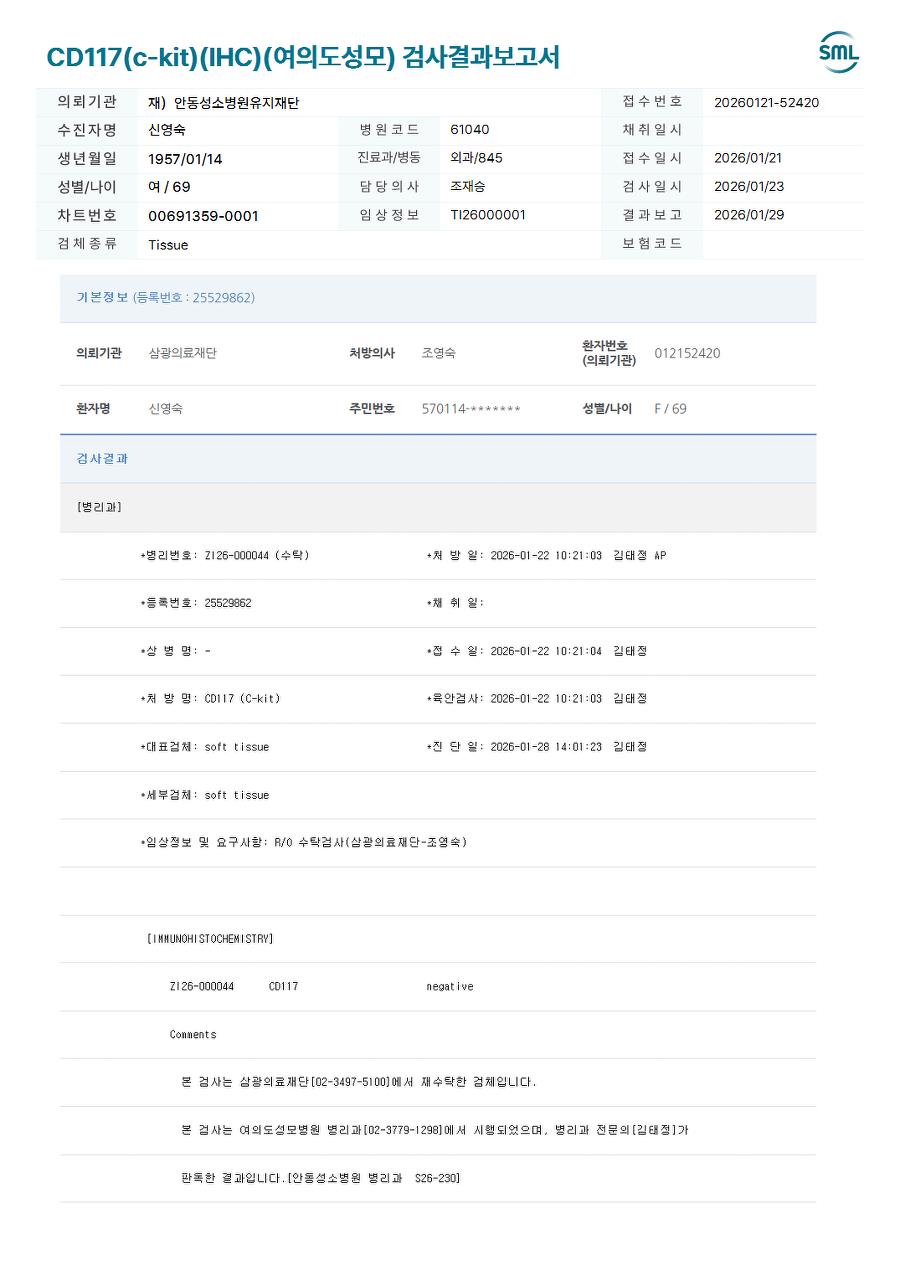Click the comment line mentioning 02-3497-5100

pos(359,1082)
